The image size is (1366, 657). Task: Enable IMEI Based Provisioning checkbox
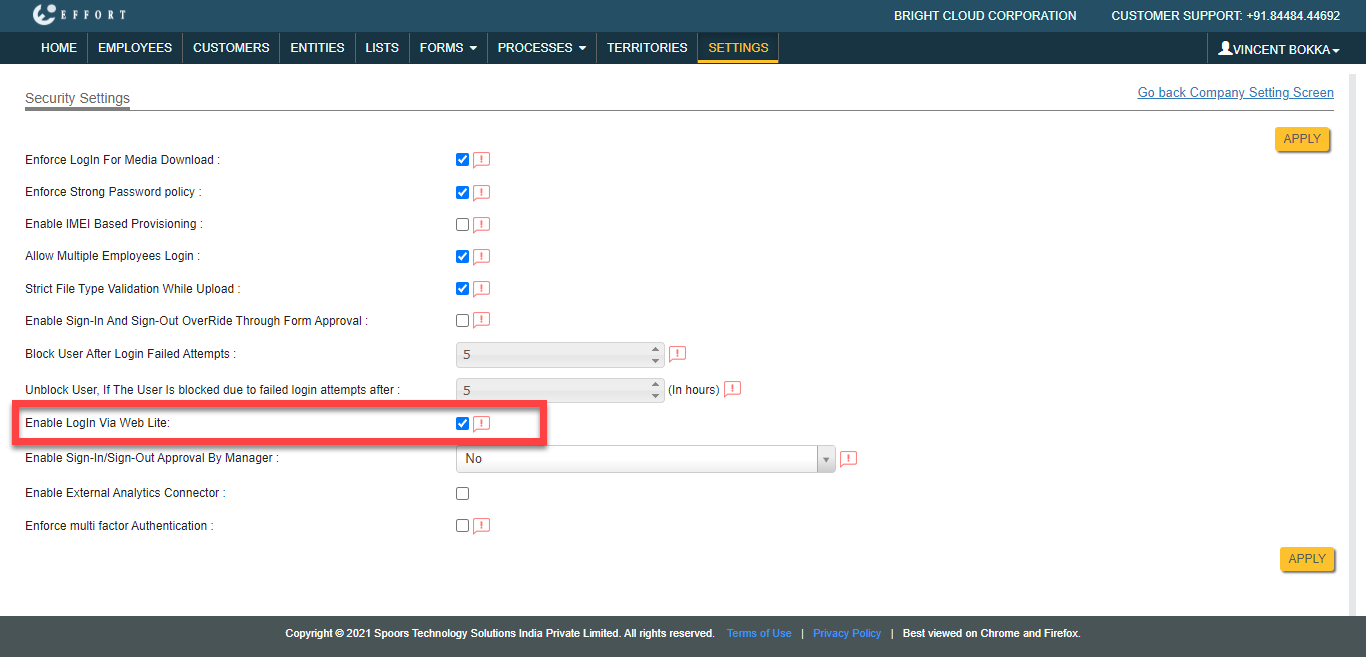pyautogui.click(x=462, y=225)
